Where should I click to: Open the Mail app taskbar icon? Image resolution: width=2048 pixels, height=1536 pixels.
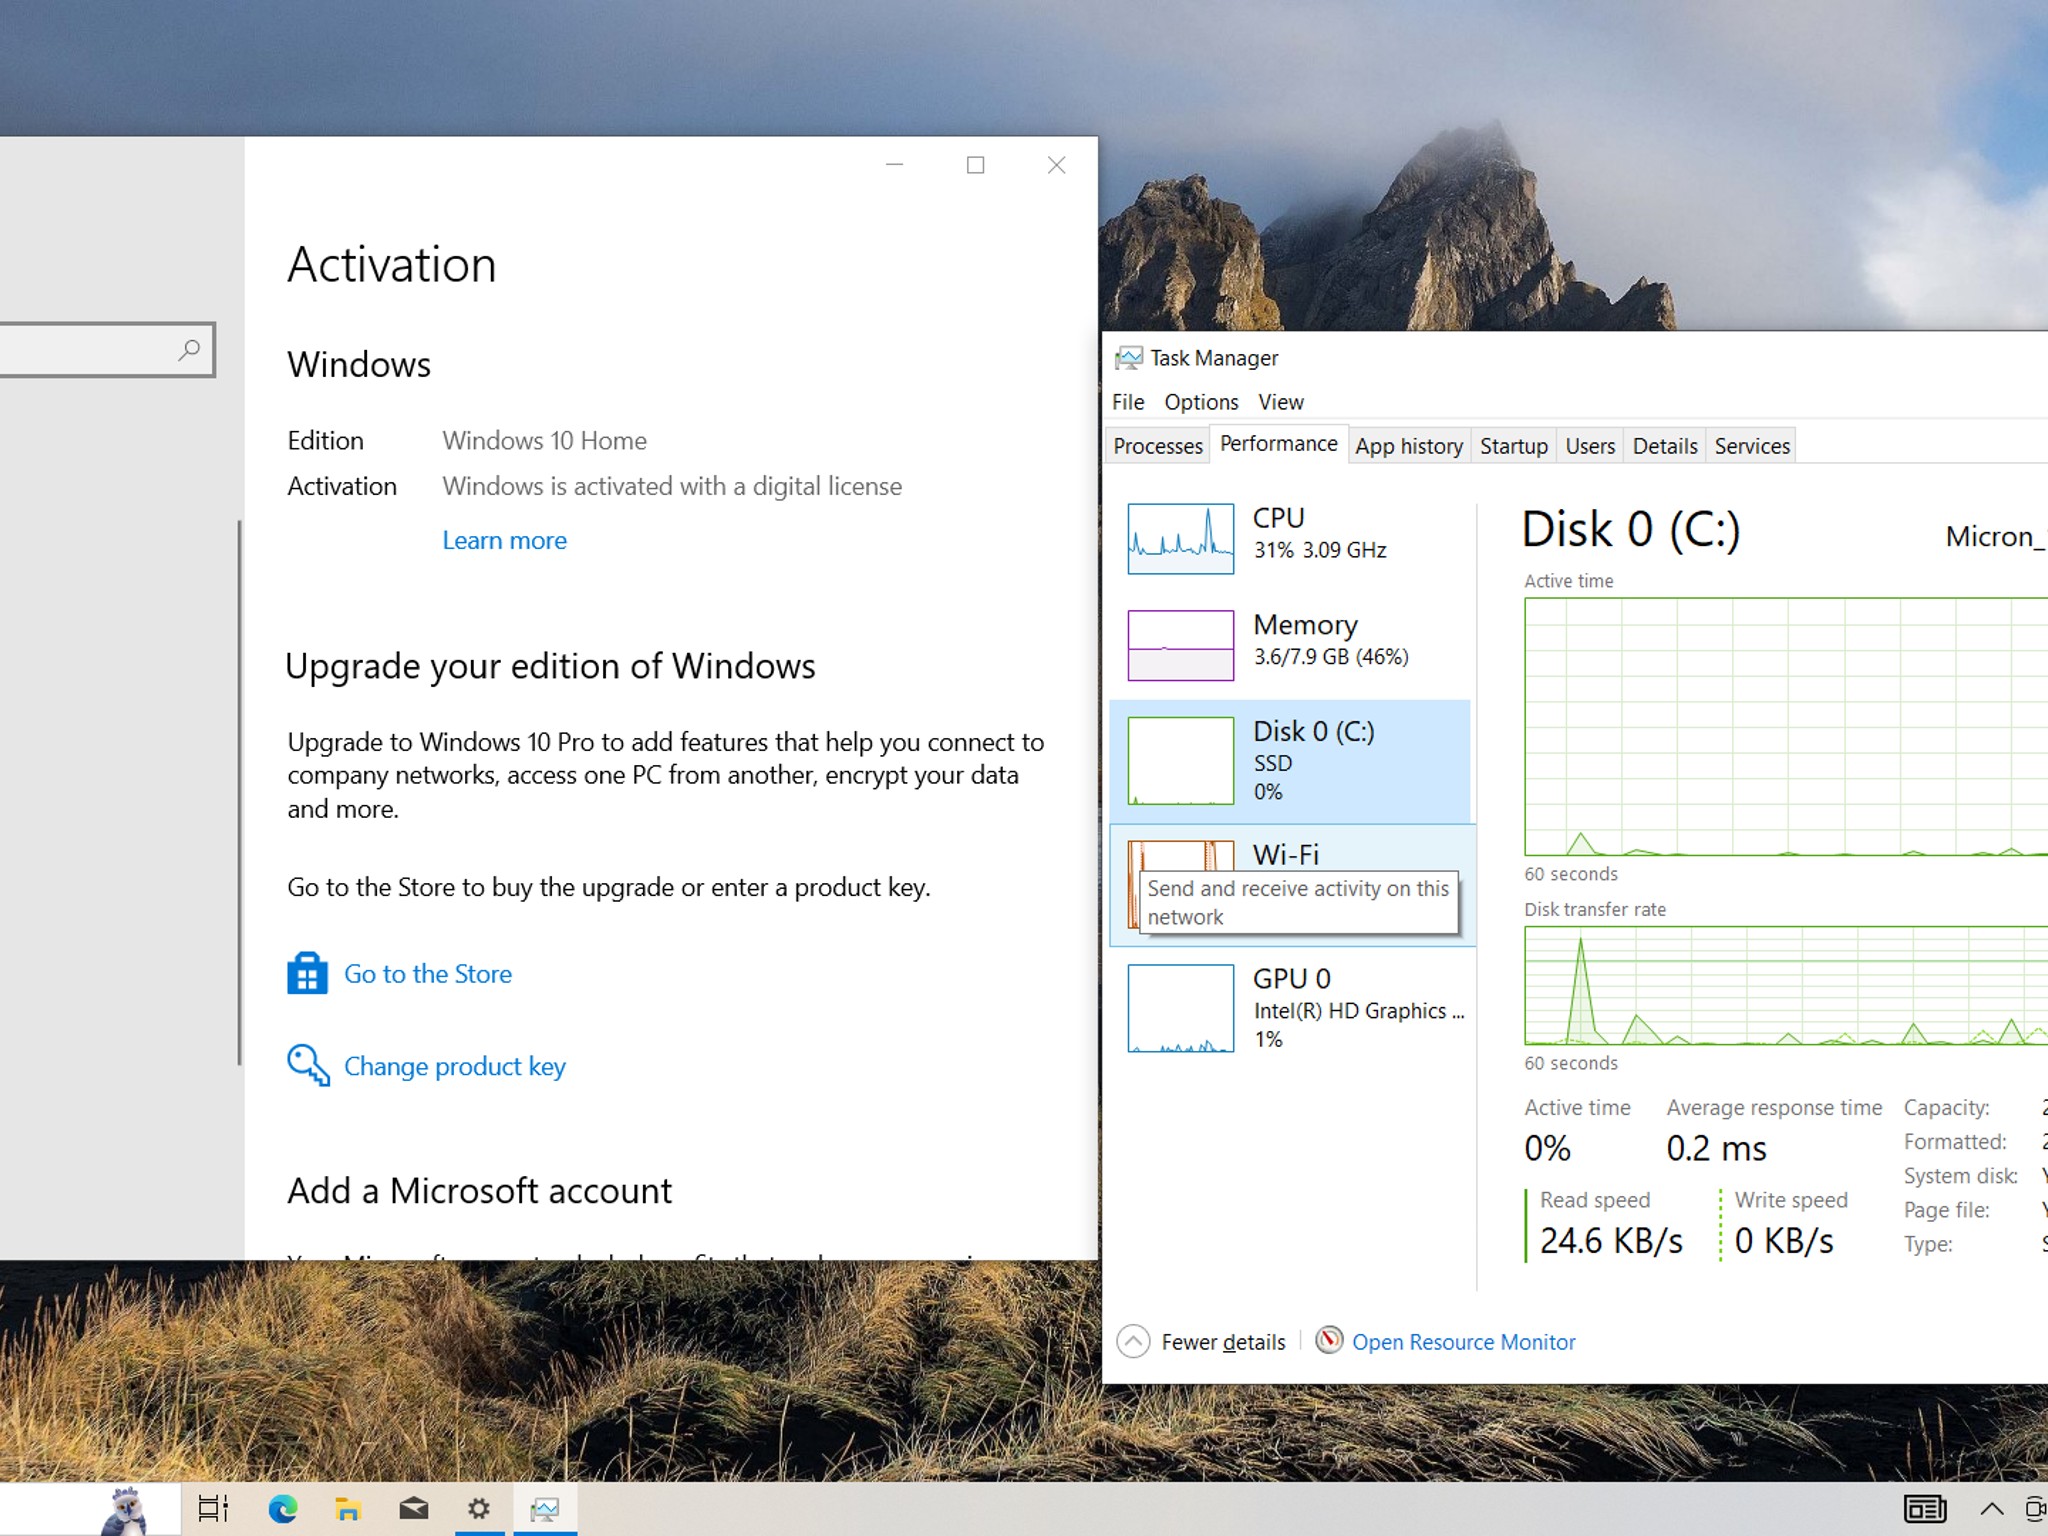coord(413,1508)
